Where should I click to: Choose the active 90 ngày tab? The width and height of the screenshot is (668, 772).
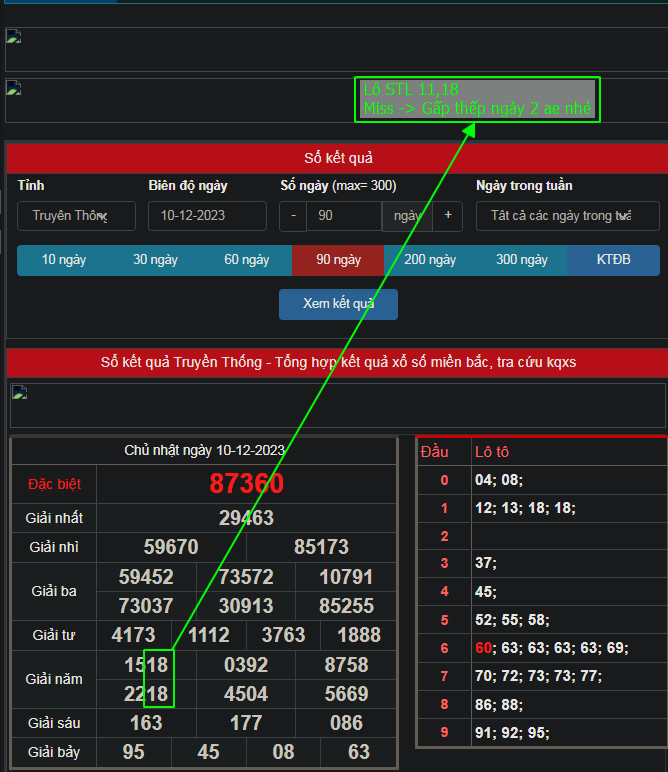(x=338, y=260)
